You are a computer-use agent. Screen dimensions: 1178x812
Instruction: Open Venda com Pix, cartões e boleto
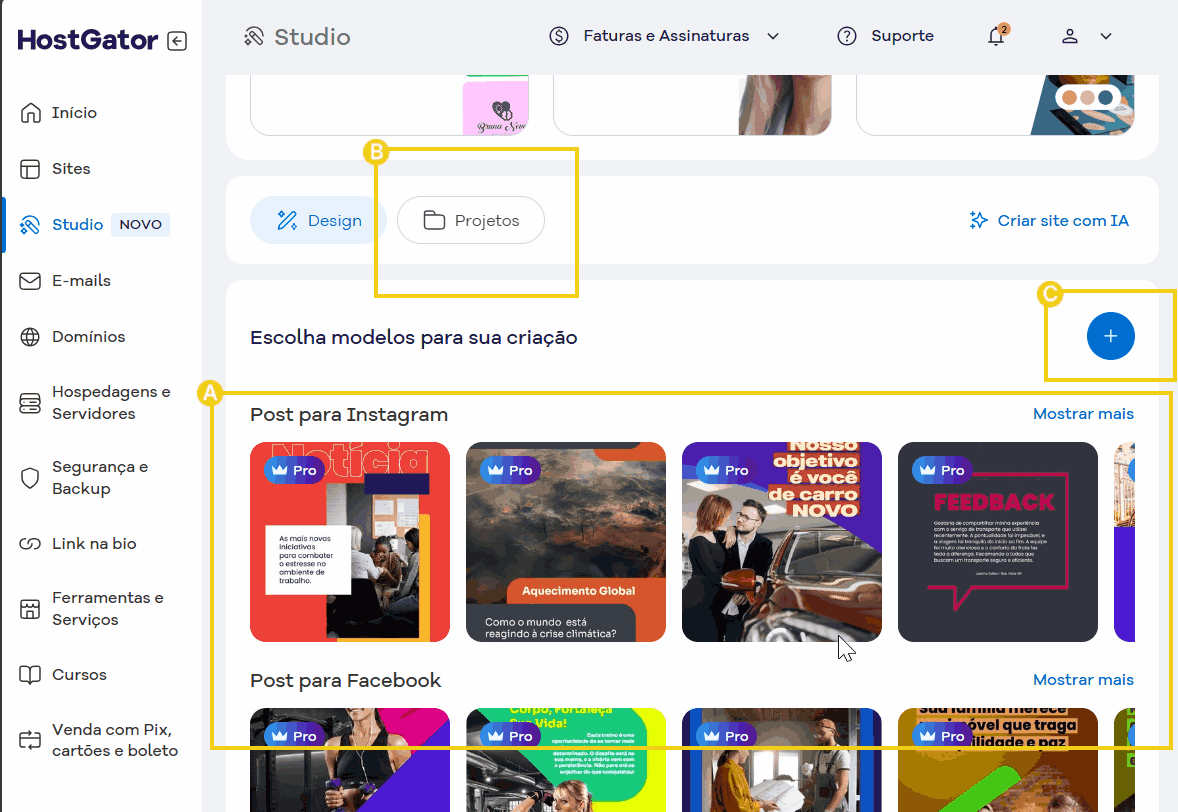[114, 740]
